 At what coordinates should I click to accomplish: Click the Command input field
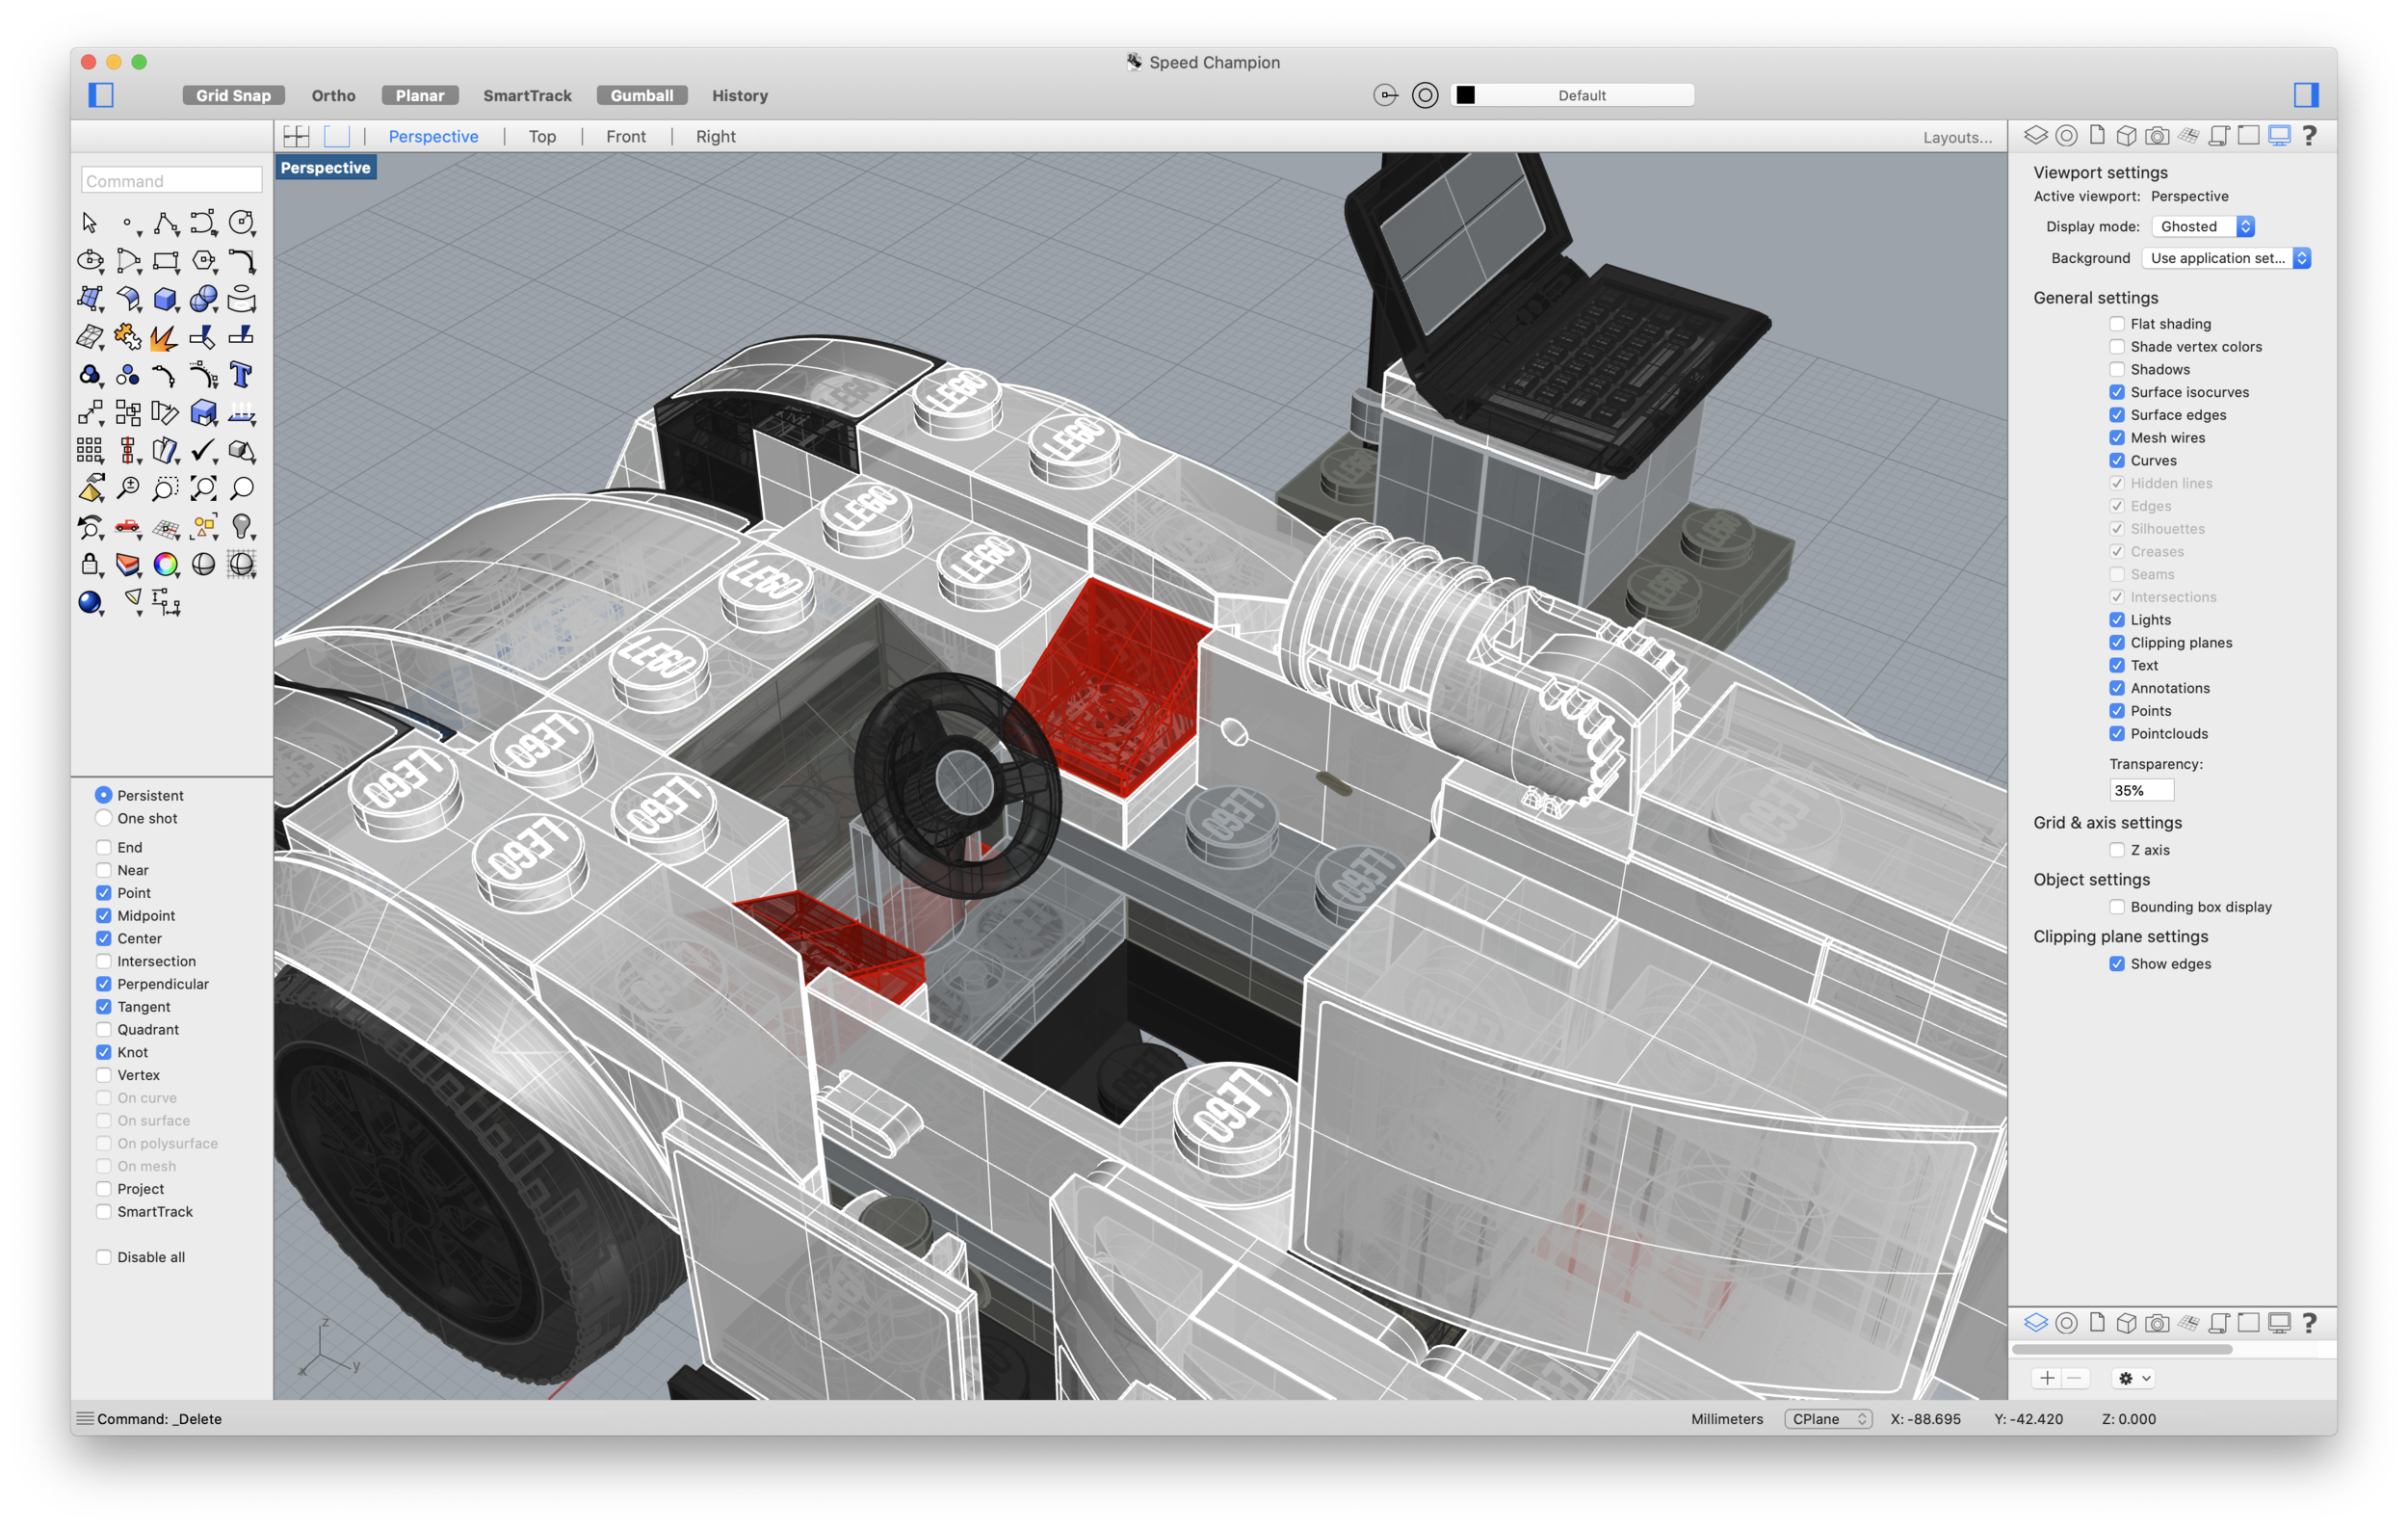pyautogui.click(x=171, y=181)
